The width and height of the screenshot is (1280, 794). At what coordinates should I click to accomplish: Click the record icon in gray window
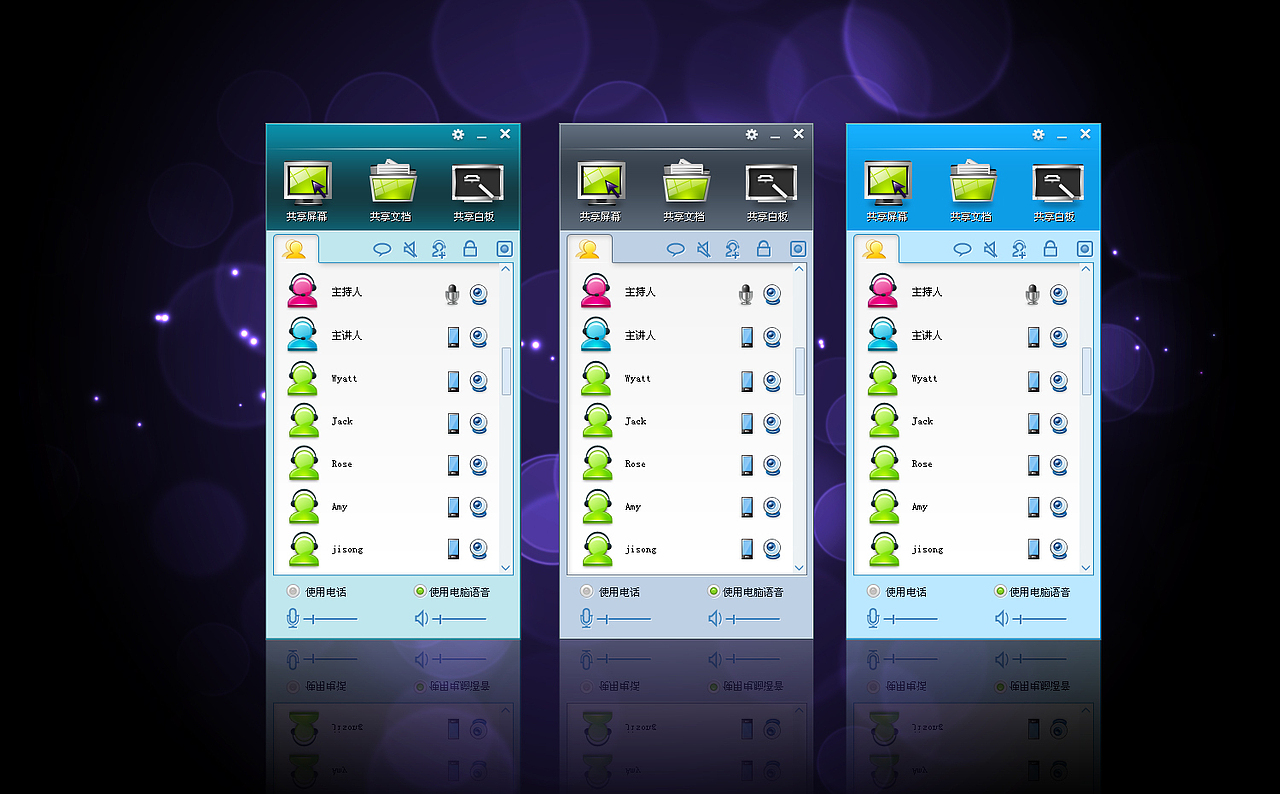tap(798, 249)
